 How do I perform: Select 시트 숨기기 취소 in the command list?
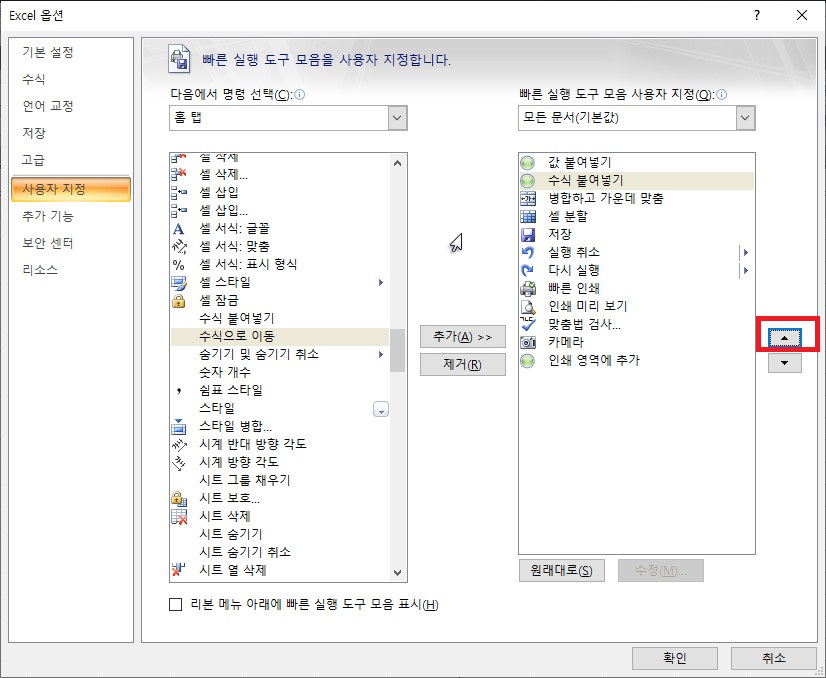[280, 552]
